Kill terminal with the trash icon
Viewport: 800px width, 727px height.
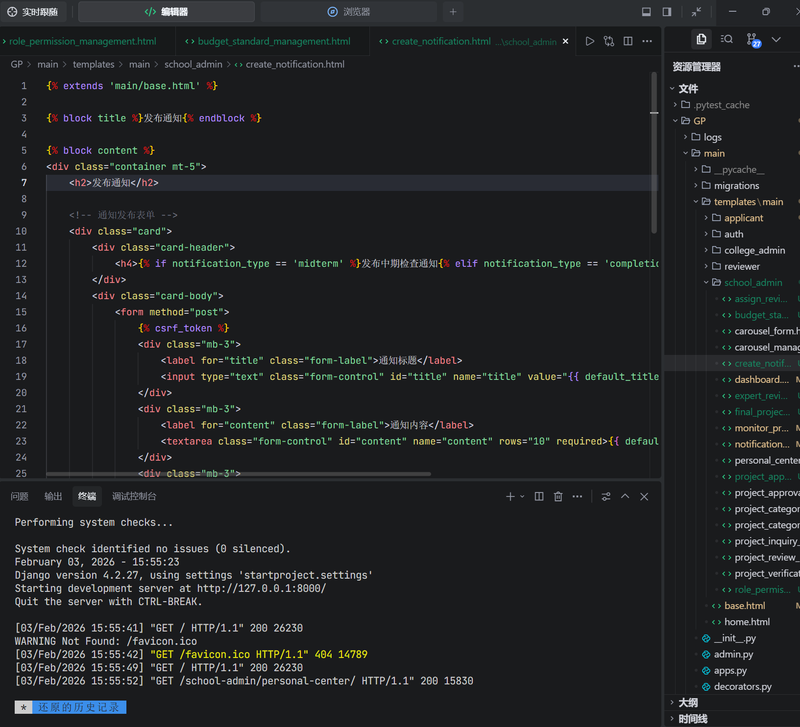[559, 496]
